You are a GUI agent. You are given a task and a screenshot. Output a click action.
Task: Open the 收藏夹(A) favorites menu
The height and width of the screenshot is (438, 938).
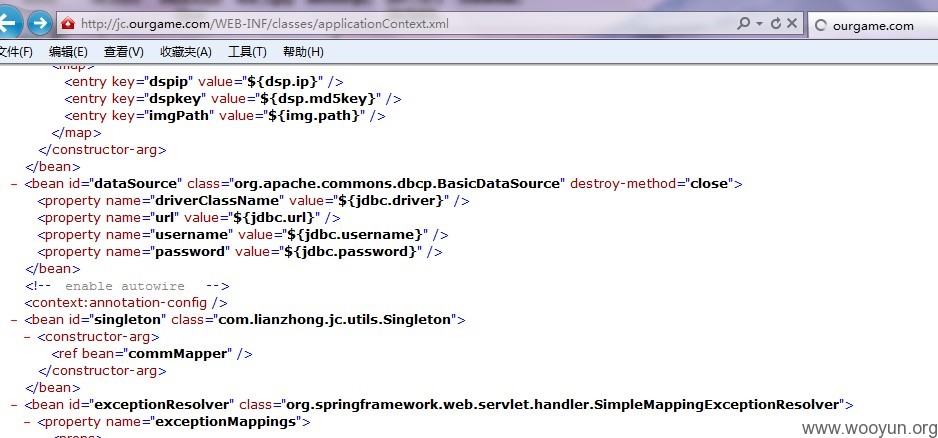tap(185, 52)
